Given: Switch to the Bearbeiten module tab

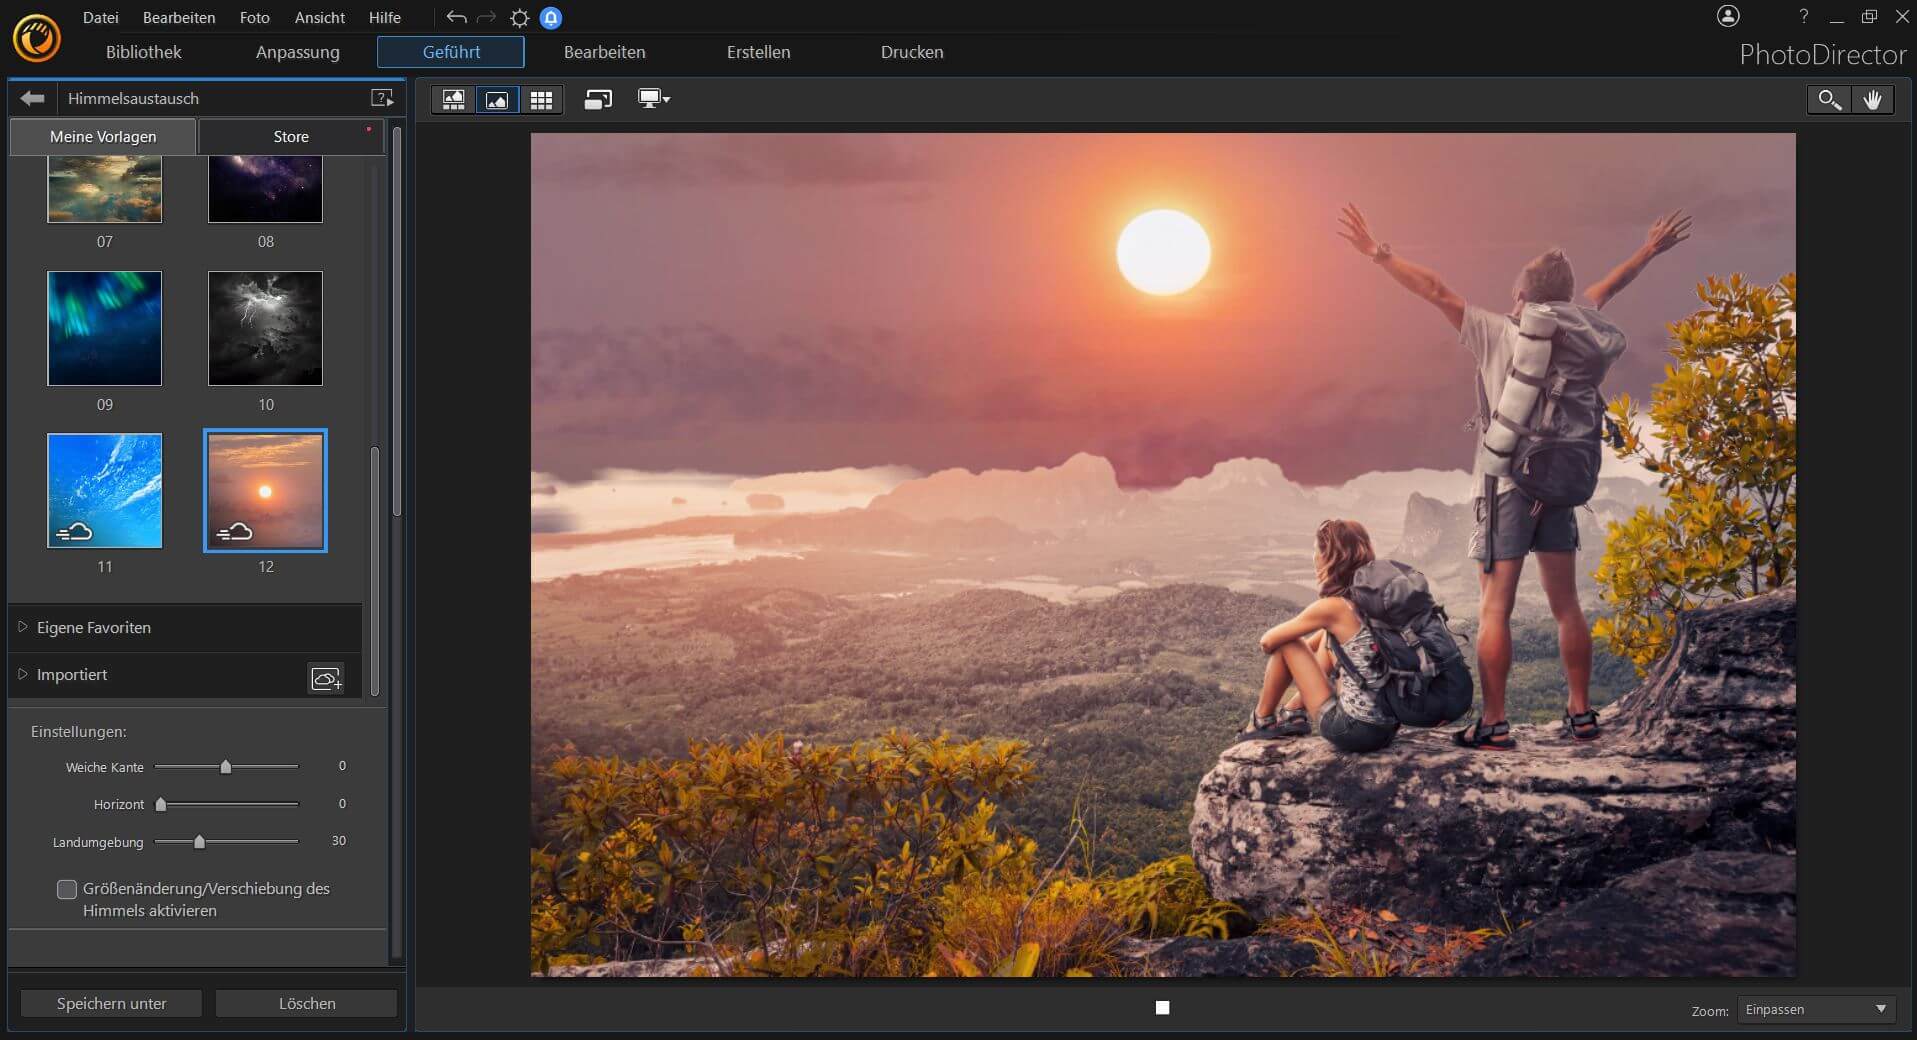Looking at the screenshot, I should 605,52.
